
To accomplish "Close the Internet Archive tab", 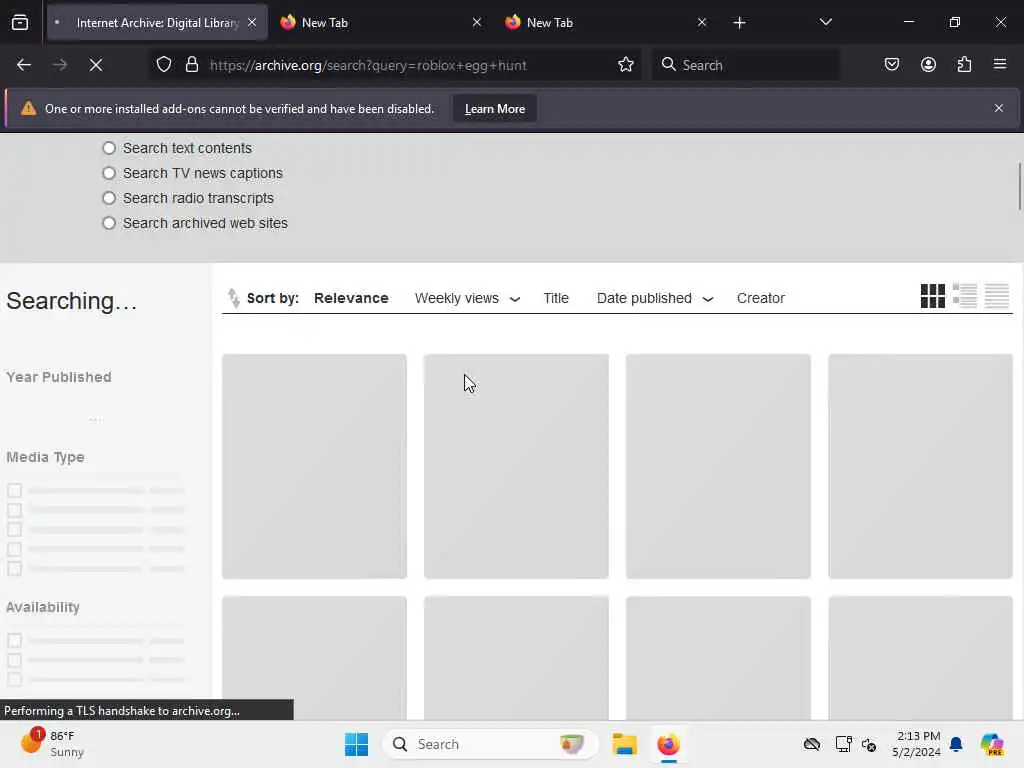I will (252, 22).
